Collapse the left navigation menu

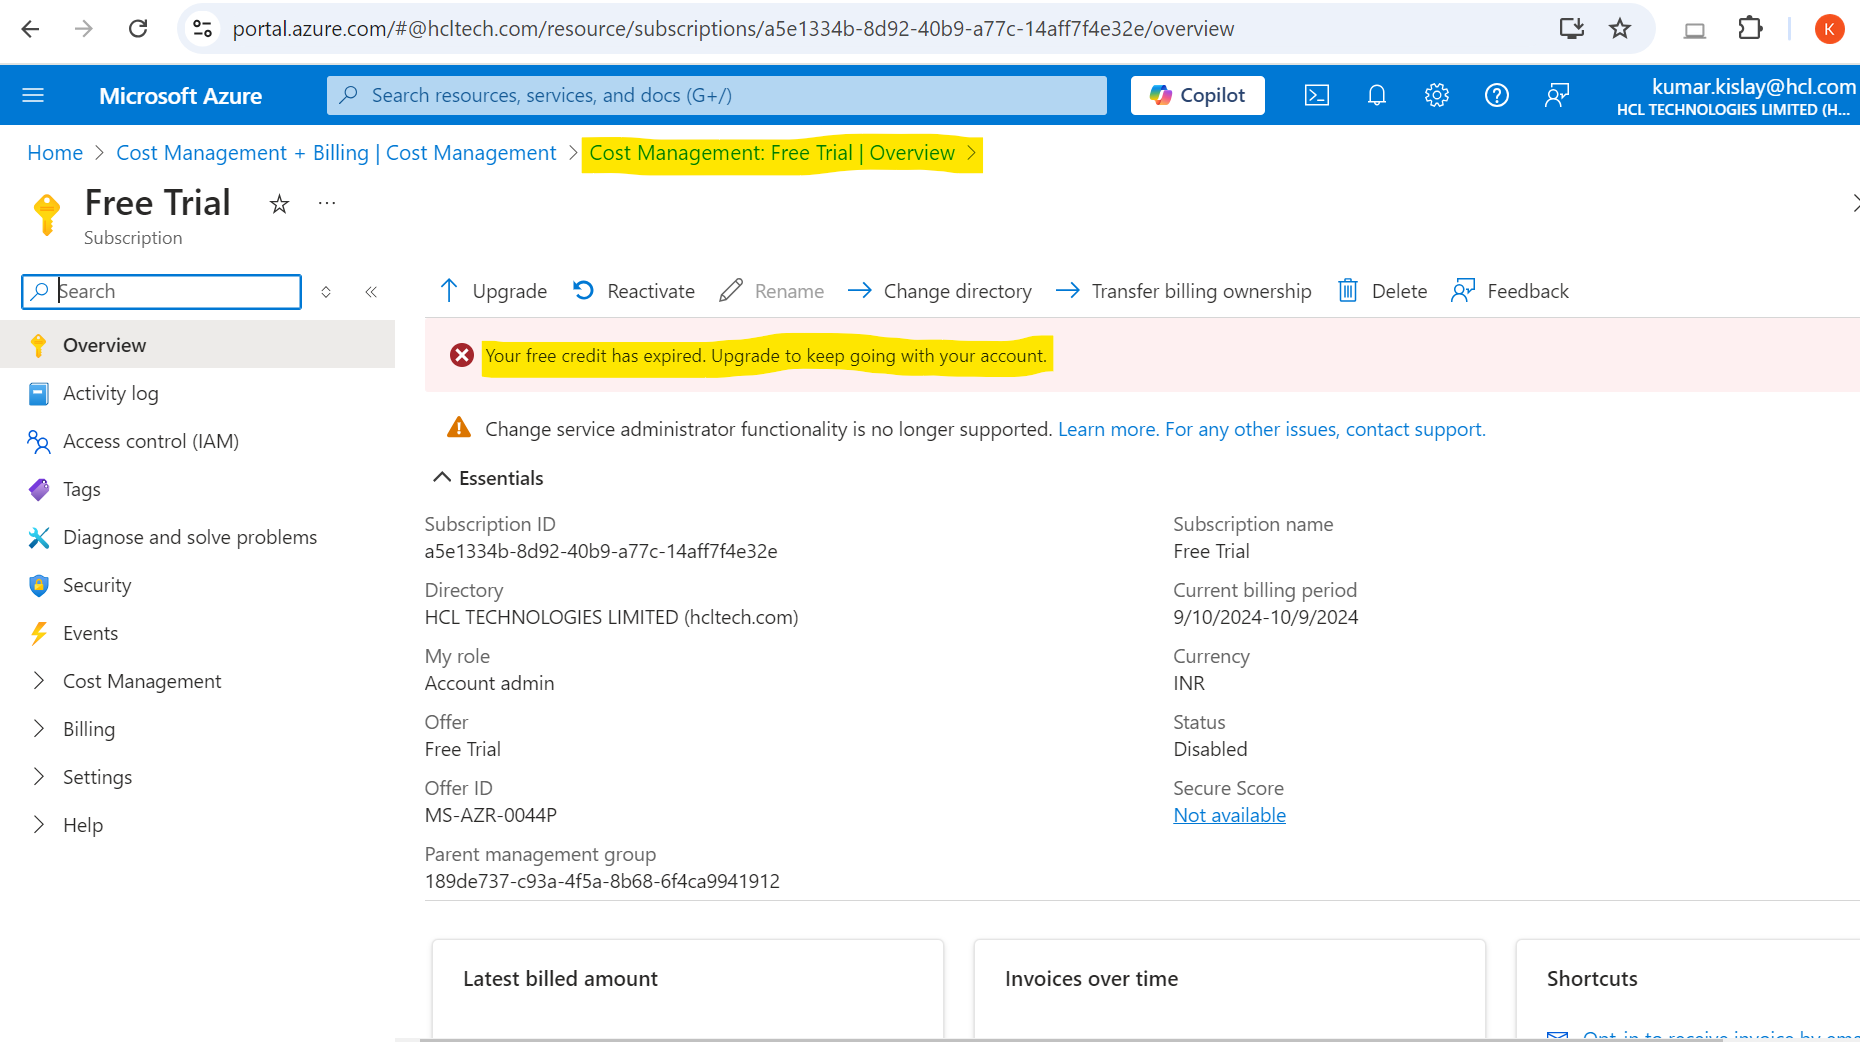pyautogui.click(x=371, y=292)
